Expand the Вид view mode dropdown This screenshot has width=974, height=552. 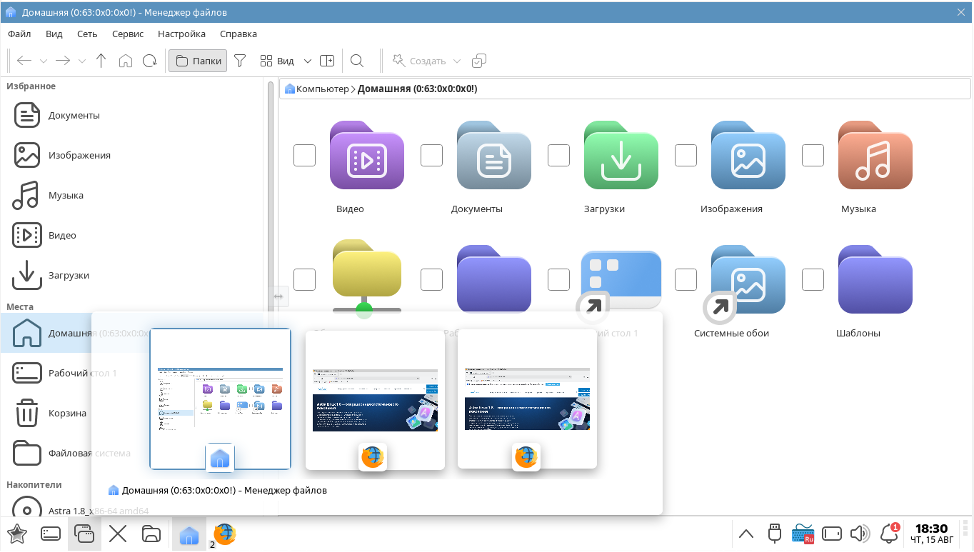pyautogui.click(x=308, y=61)
